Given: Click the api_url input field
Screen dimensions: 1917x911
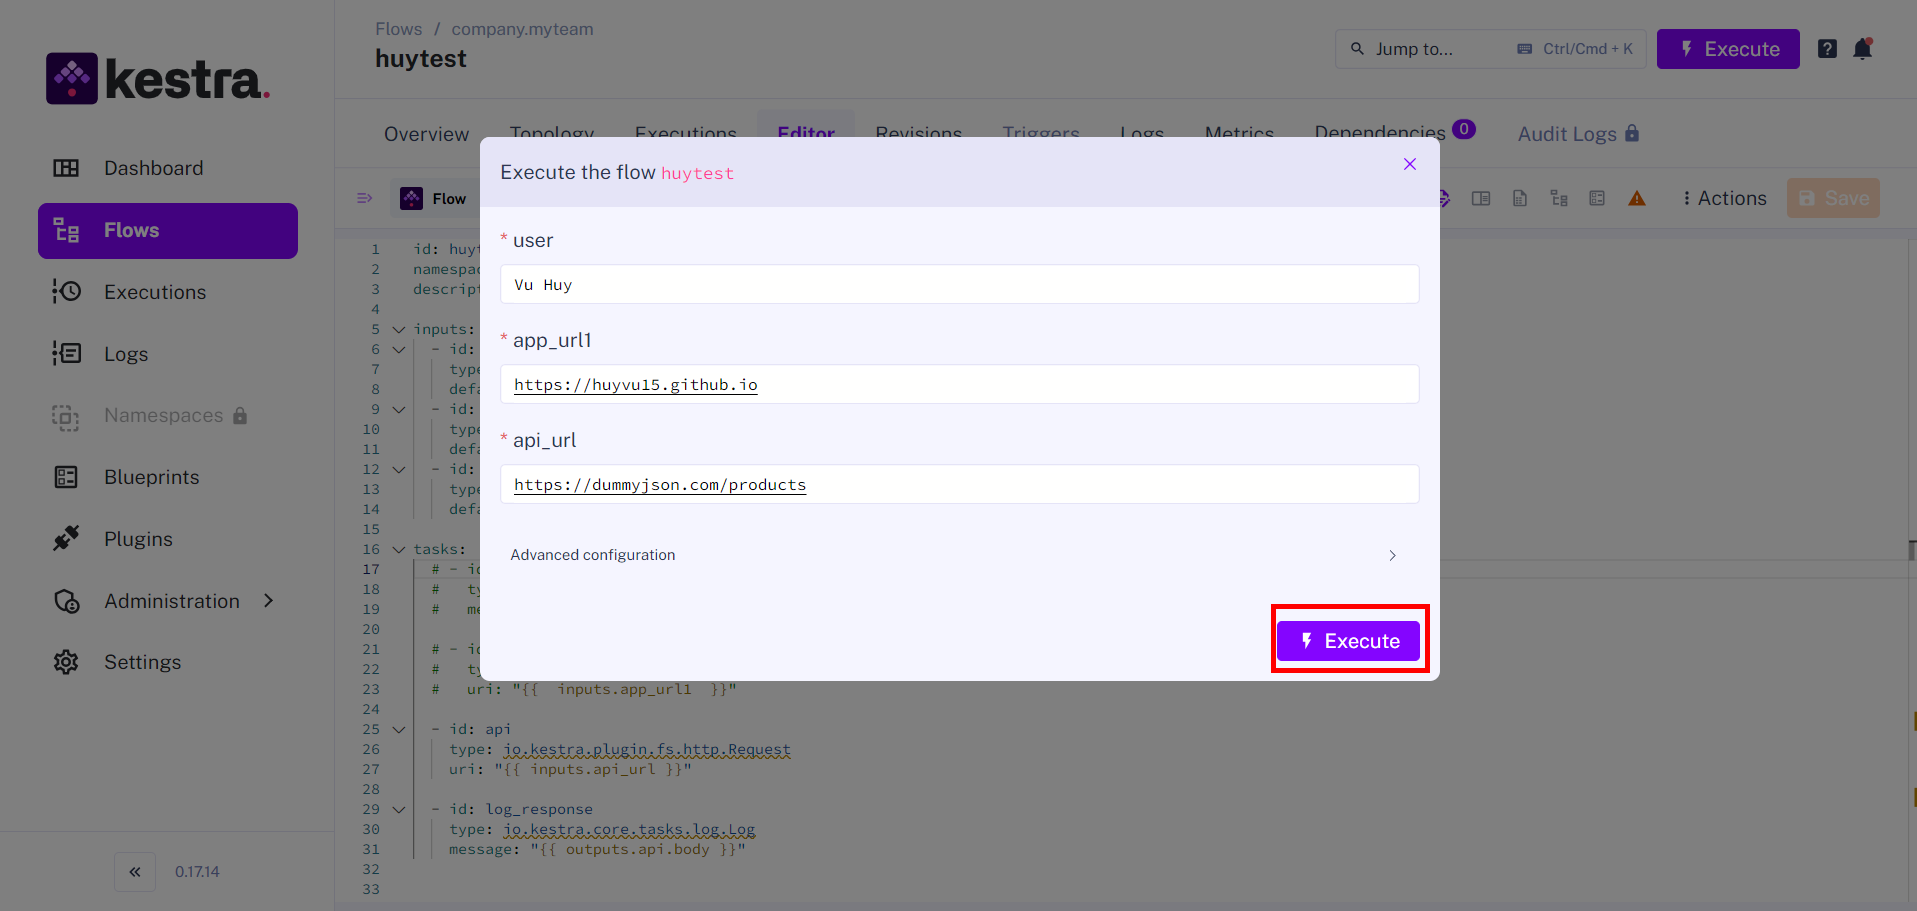Looking at the screenshot, I should tap(958, 485).
